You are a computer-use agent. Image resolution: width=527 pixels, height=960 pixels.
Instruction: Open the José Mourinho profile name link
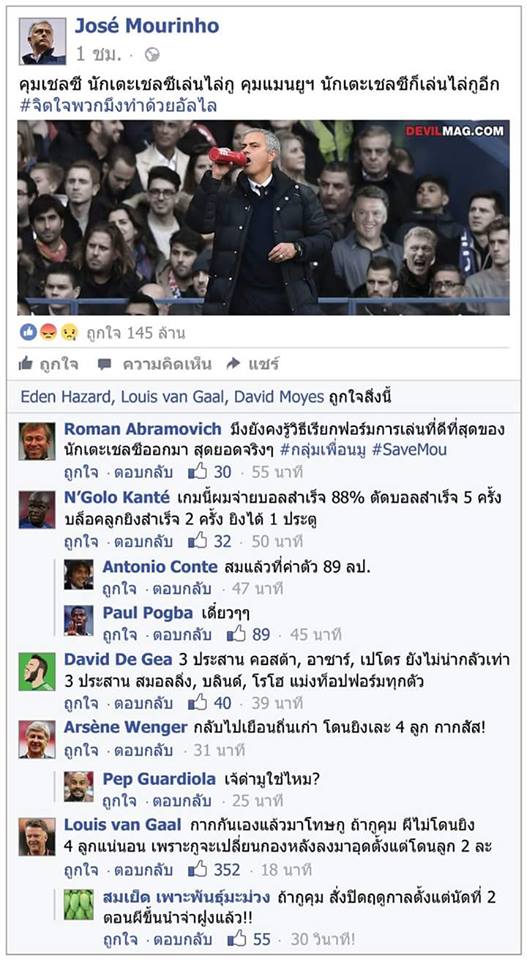(x=146, y=26)
